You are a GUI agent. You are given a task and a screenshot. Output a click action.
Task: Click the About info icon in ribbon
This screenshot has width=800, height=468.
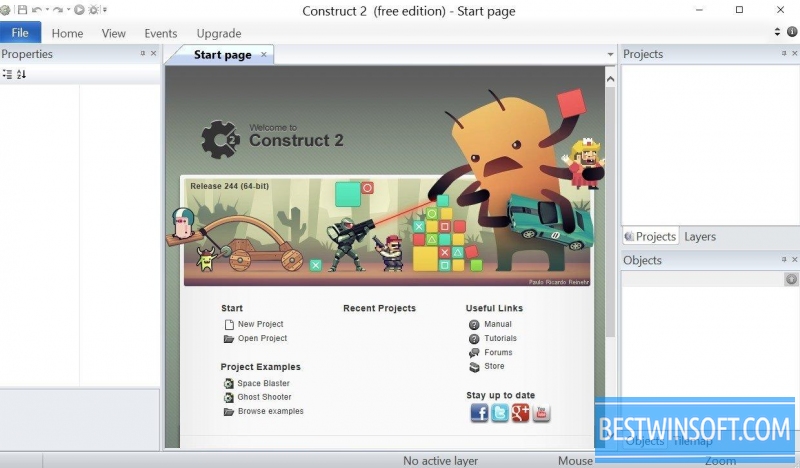pyautogui.click(x=792, y=32)
